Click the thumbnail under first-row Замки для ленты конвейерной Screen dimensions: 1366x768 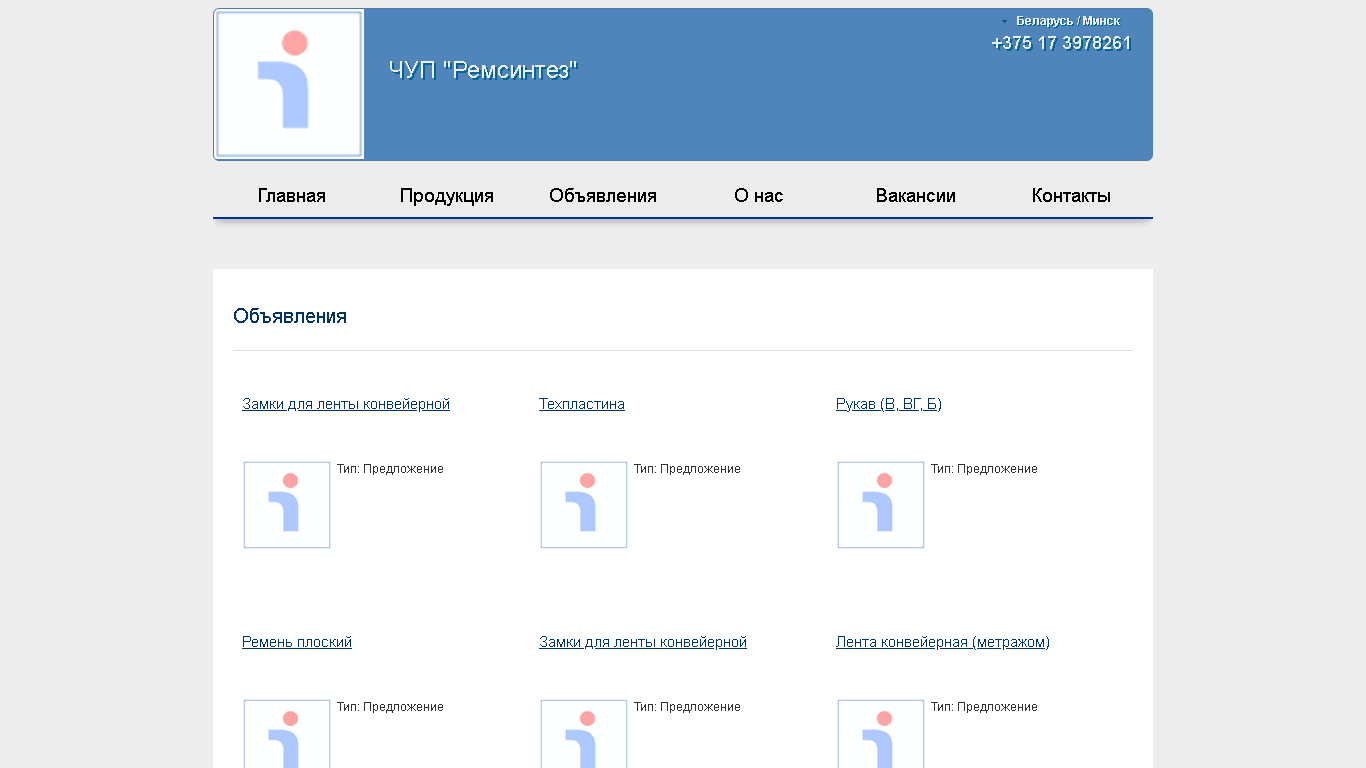(287, 505)
